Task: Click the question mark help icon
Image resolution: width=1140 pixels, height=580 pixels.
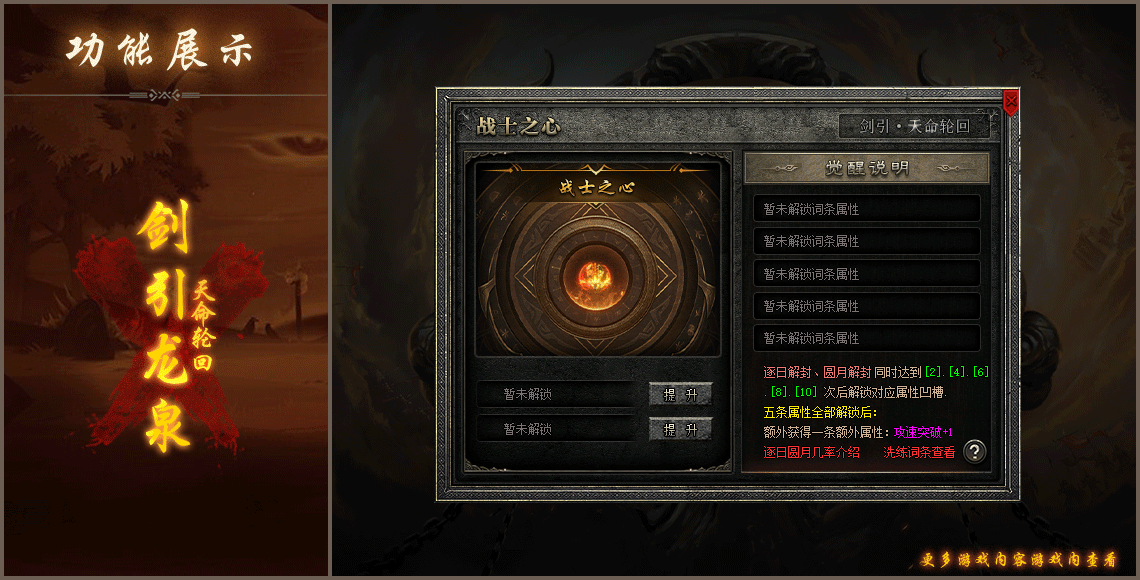Action: [x=975, y=451]
